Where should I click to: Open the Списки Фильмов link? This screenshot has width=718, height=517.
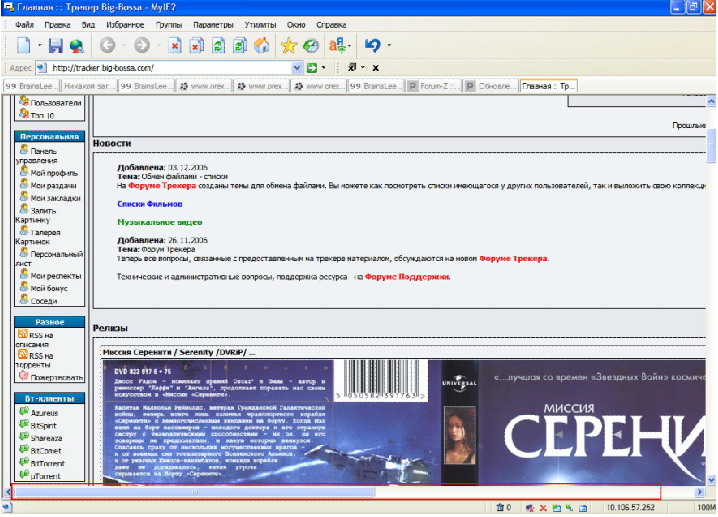click(150, 204)
